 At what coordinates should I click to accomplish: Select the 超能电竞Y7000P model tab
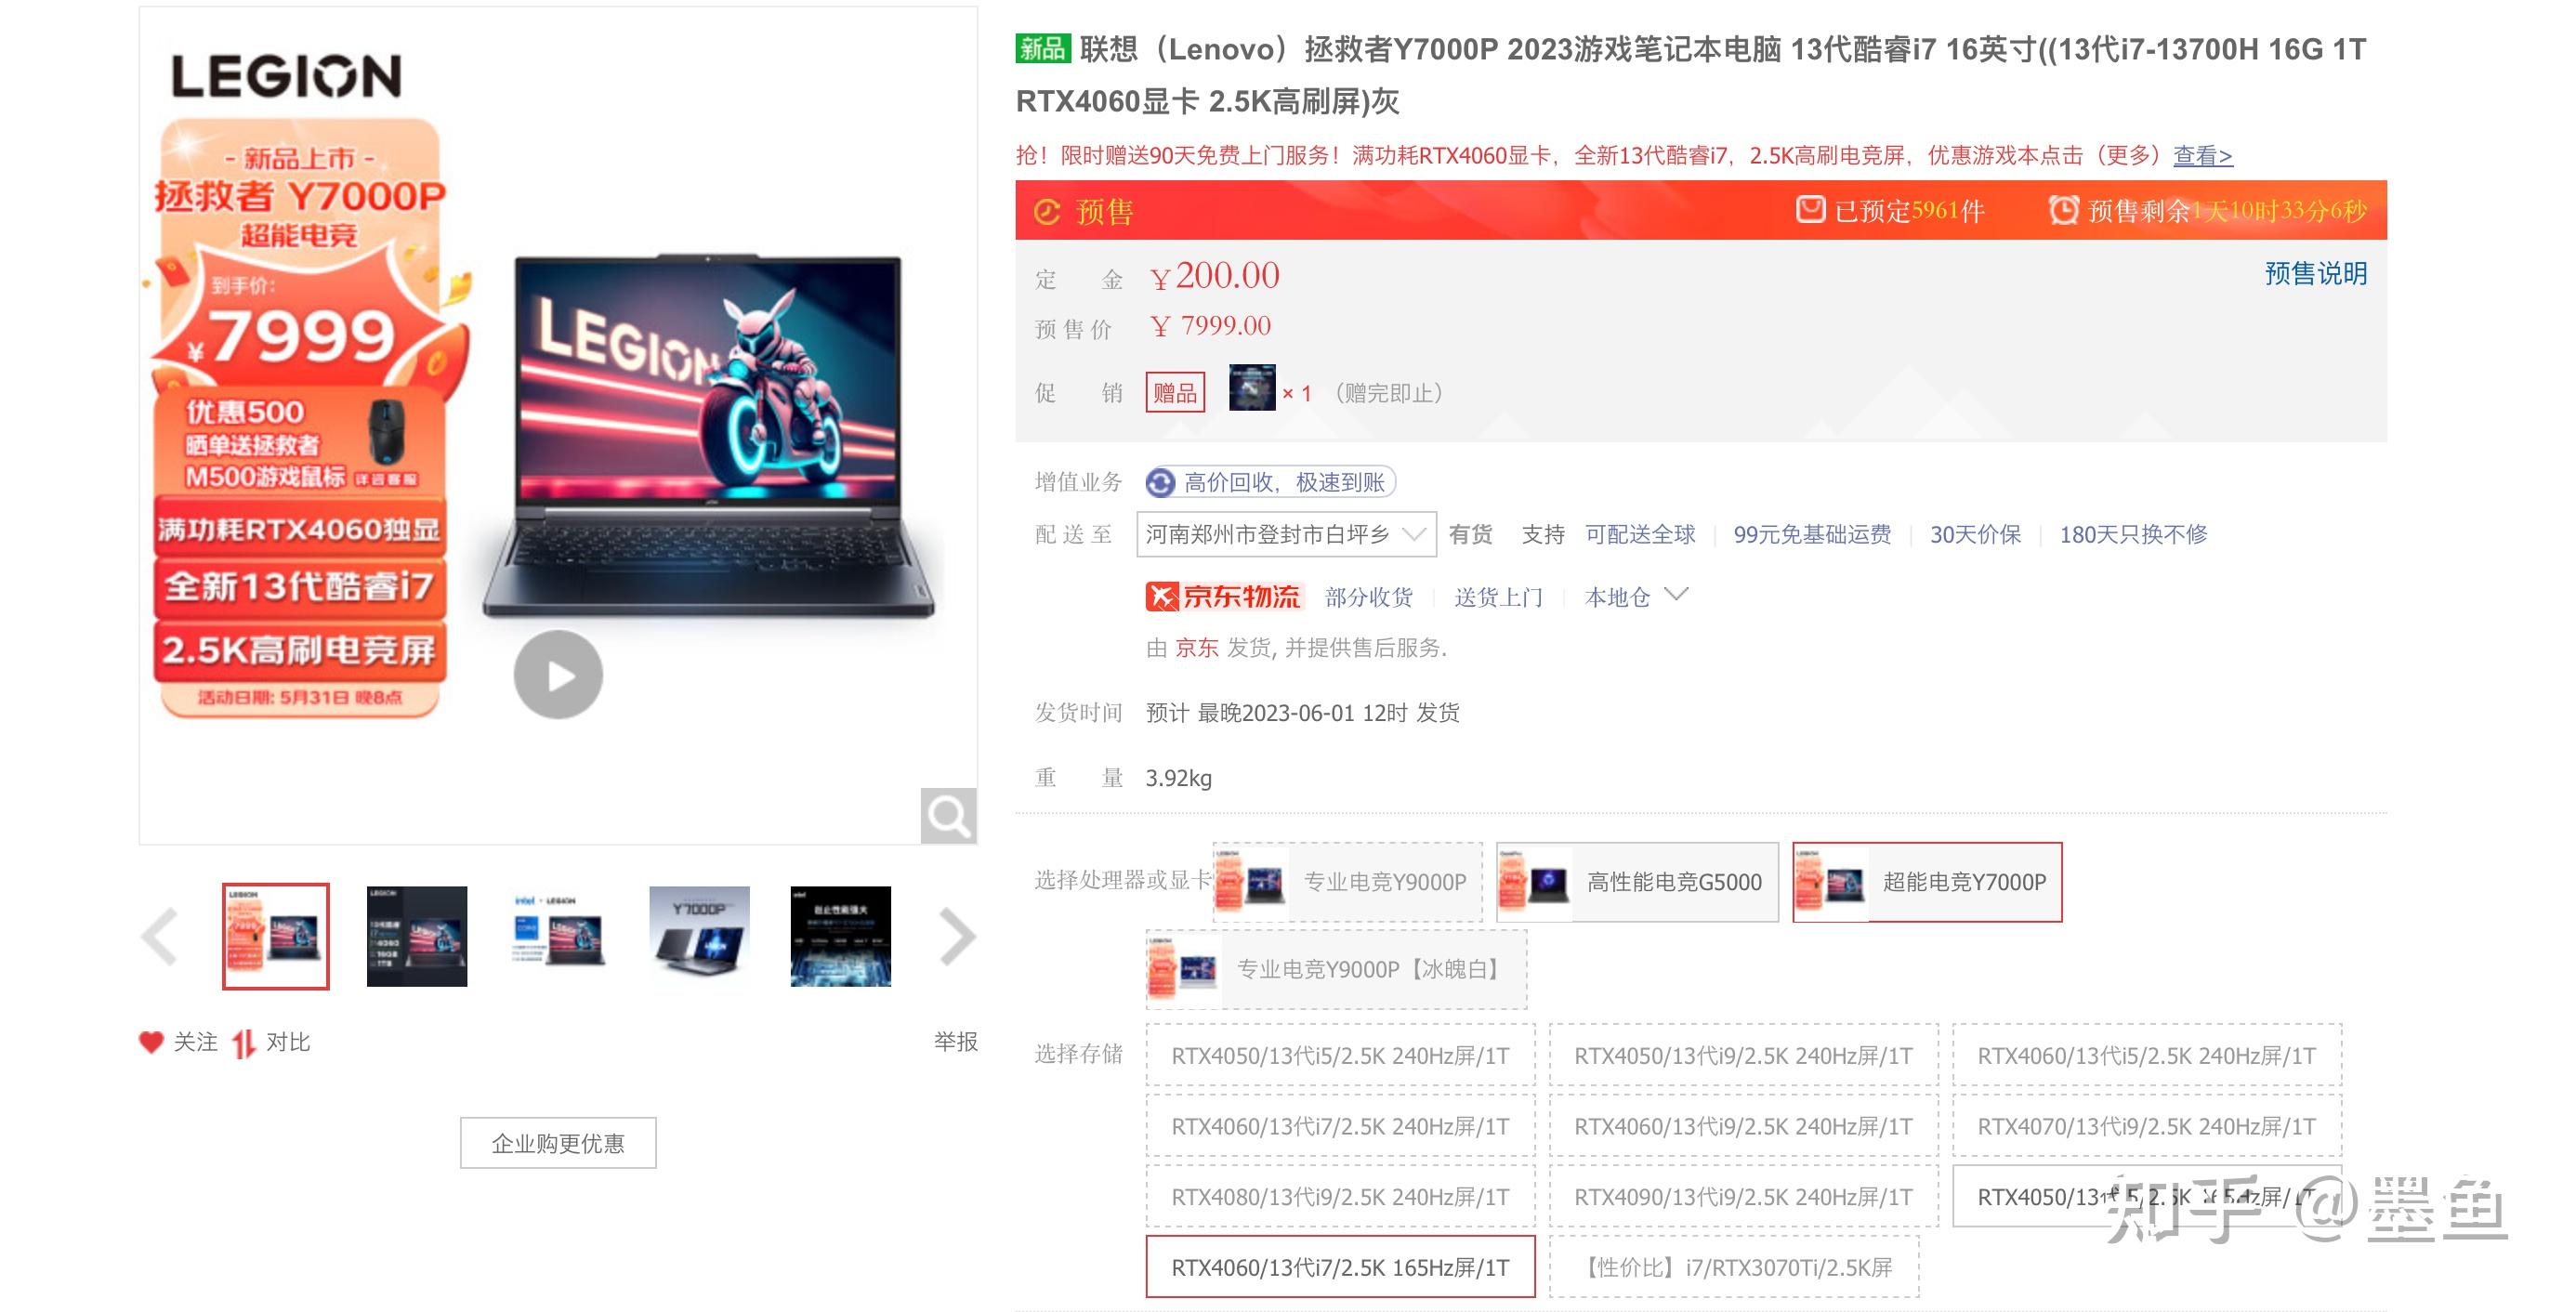1926,882
